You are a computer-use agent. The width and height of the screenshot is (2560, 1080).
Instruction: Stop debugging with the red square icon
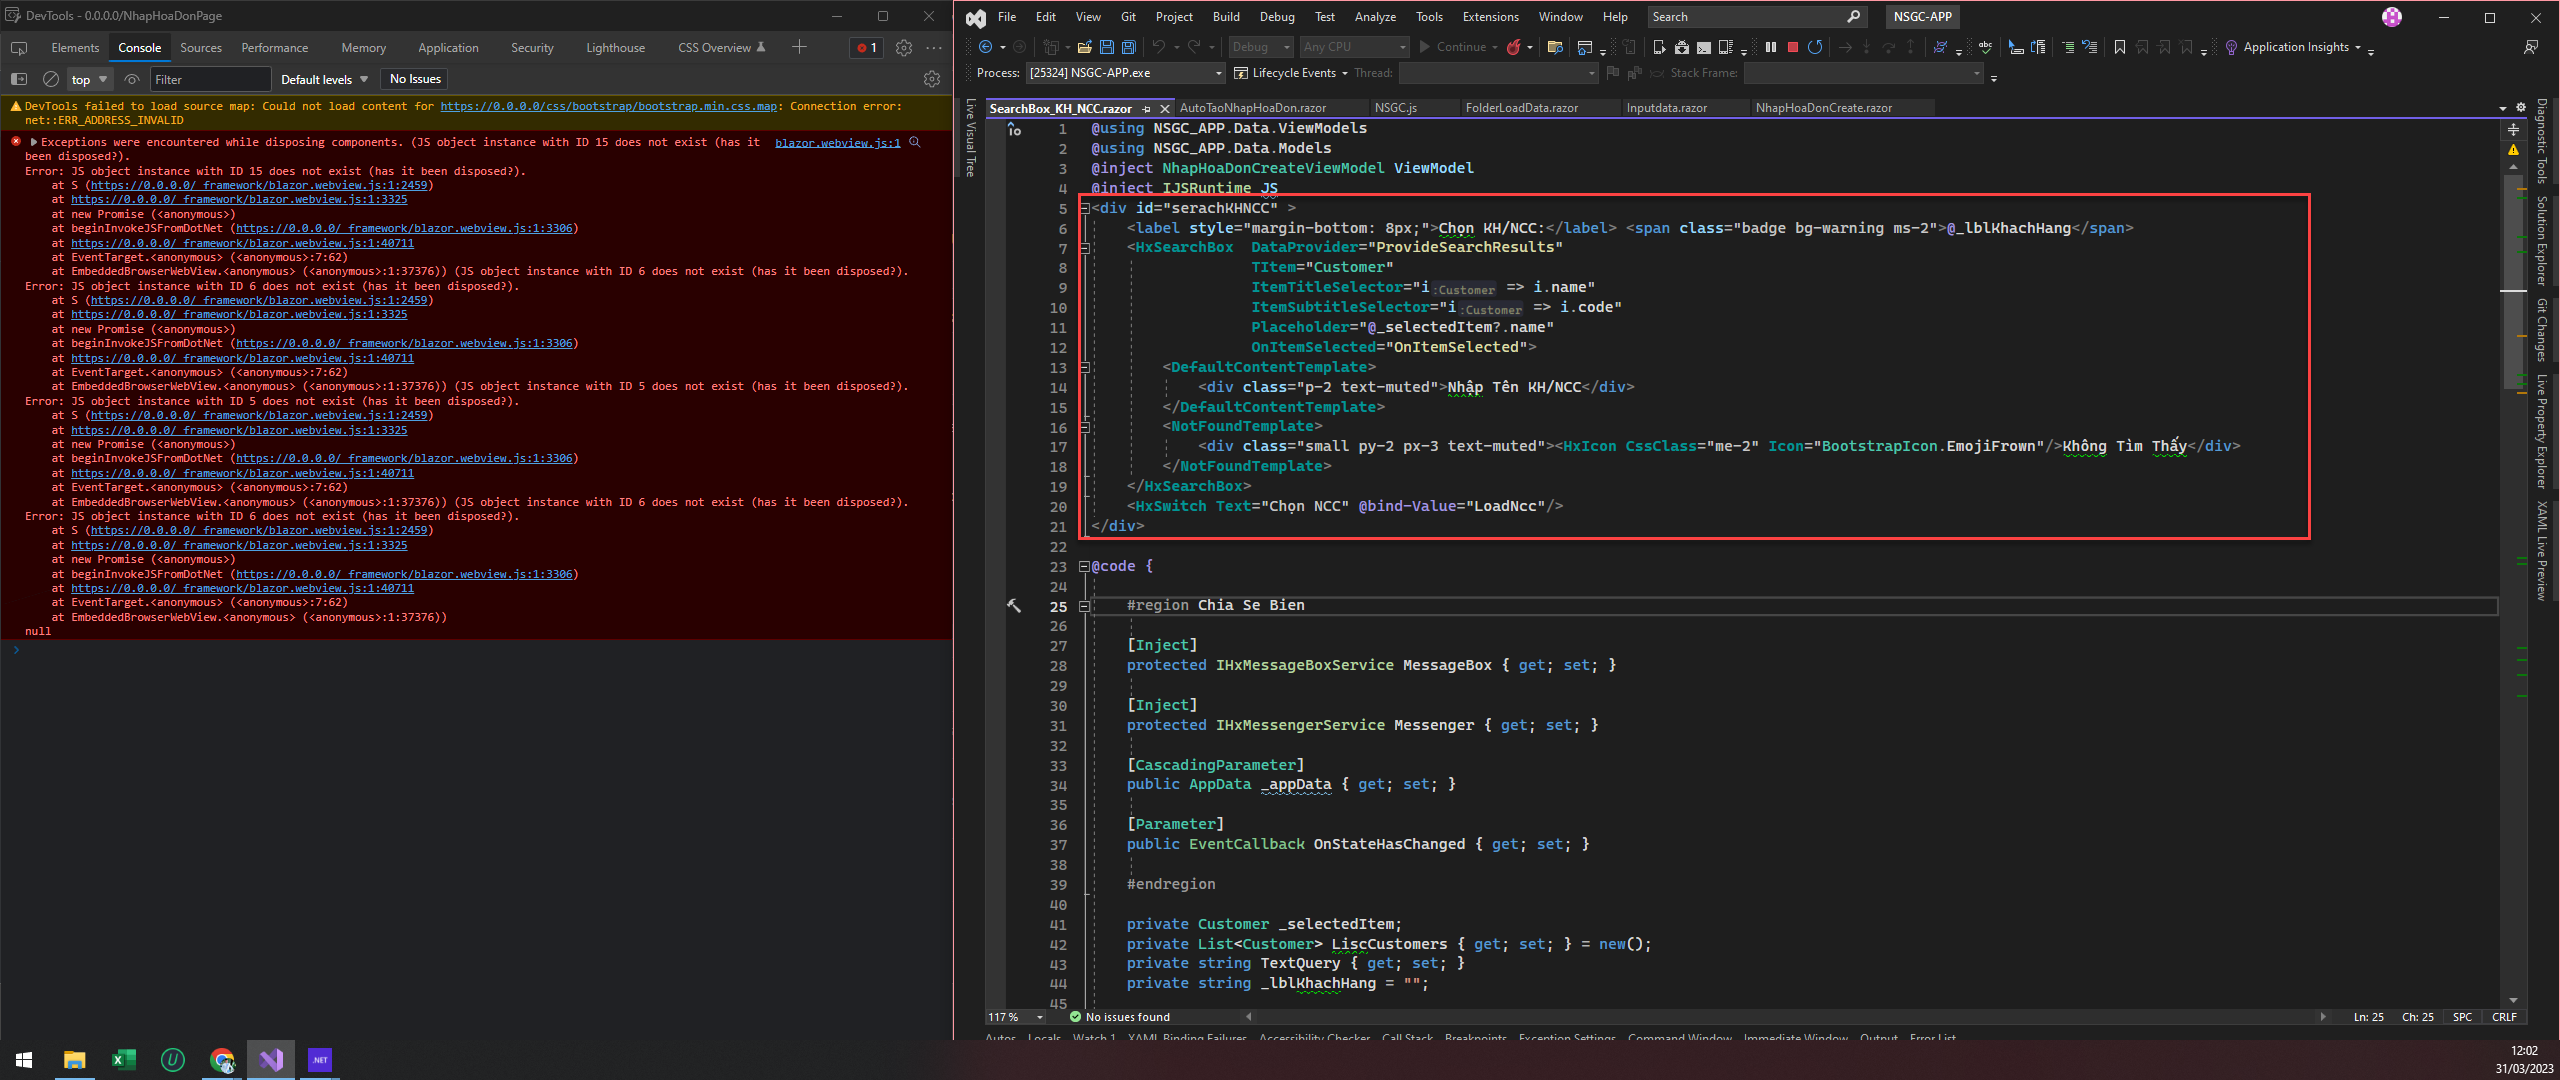click(x=1794, y=47)
